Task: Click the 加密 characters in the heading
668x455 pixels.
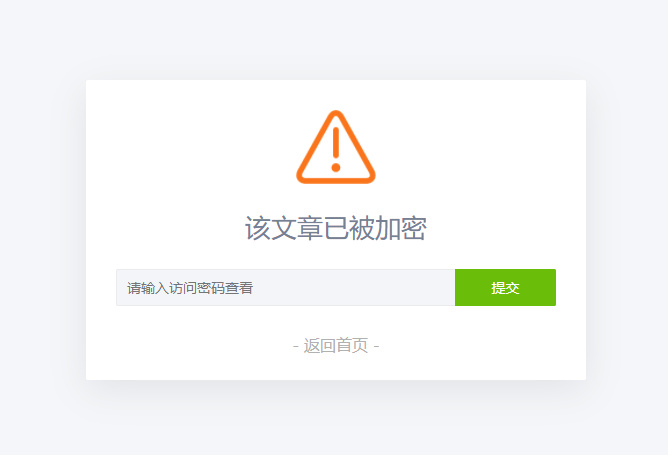Action: 401,228
